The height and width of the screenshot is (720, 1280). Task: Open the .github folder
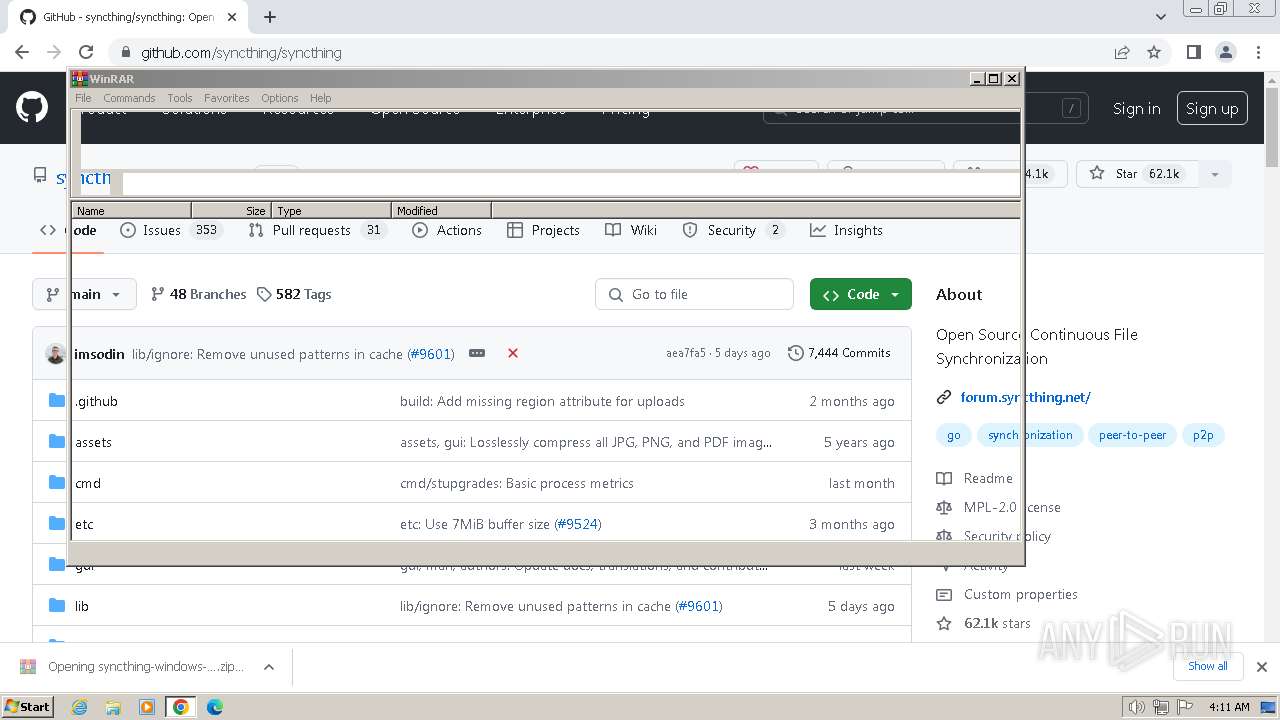pos(96,401)
